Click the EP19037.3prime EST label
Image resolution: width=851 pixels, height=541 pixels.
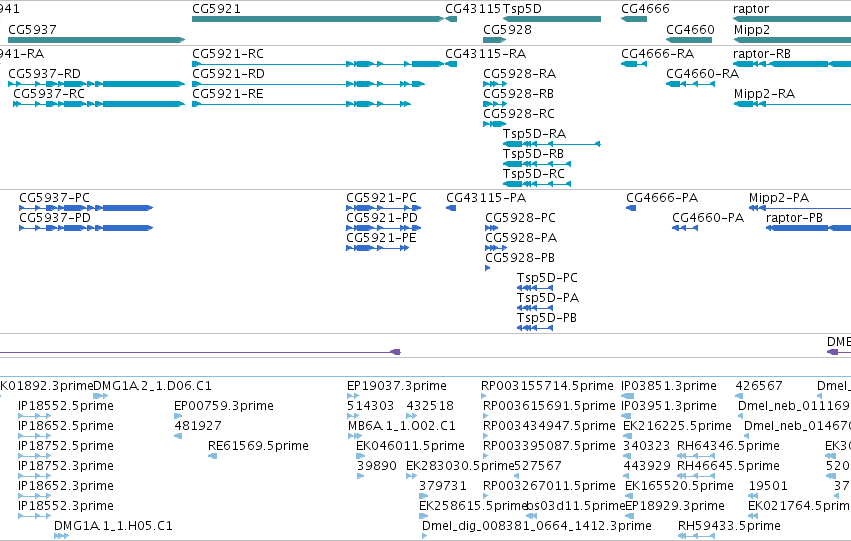point(397,386)
